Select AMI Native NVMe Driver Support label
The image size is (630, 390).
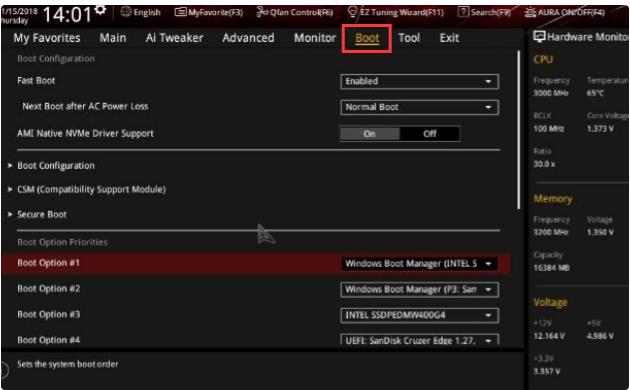[x=85, y=133]
